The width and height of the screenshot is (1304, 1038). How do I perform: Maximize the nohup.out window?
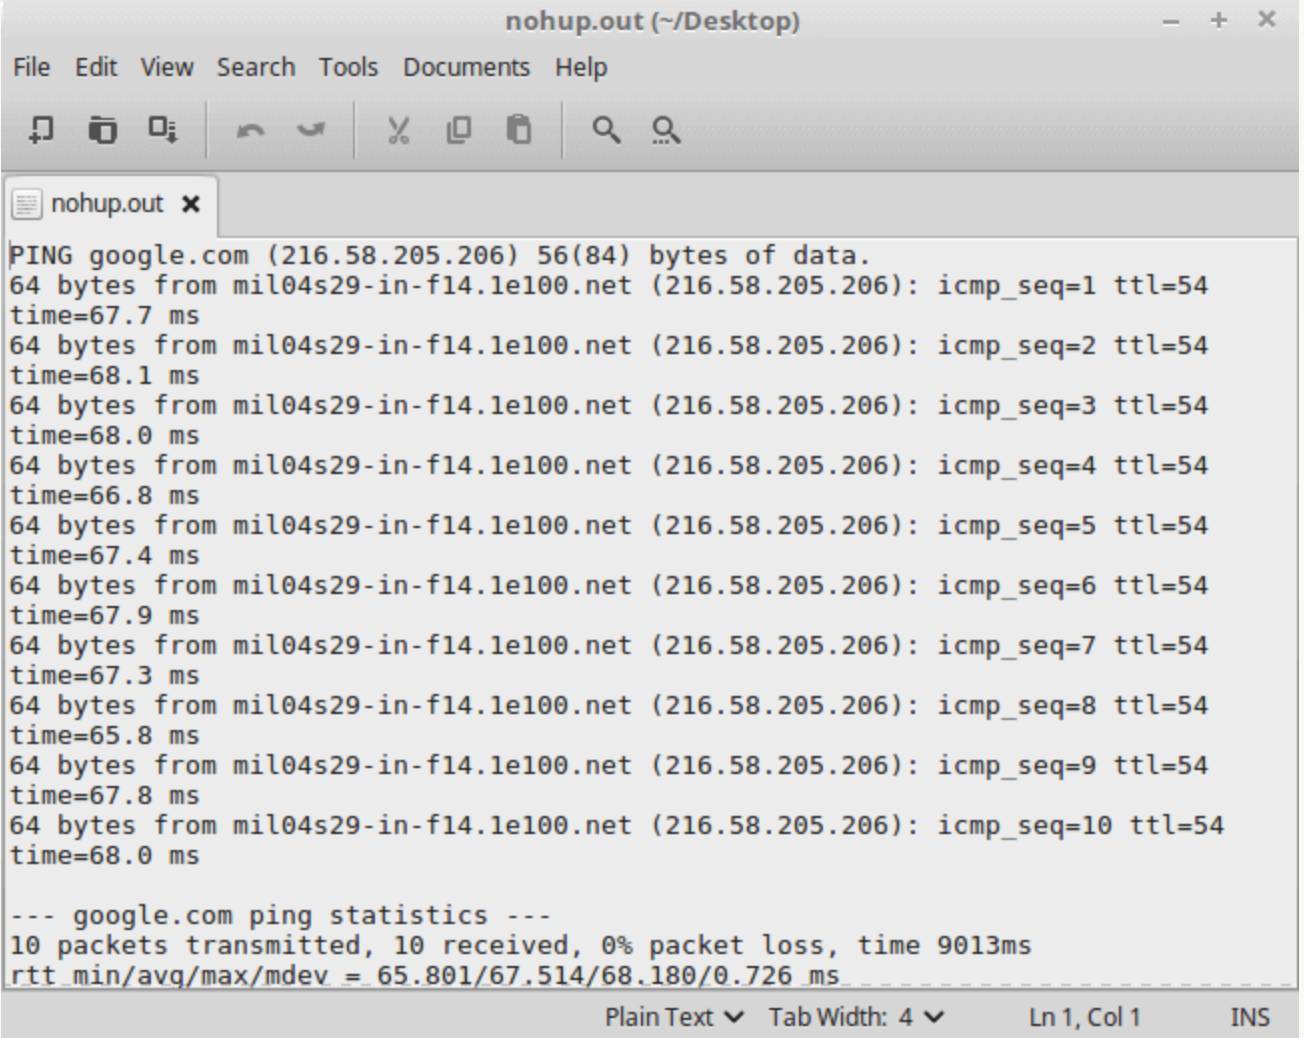(1218, 21)
